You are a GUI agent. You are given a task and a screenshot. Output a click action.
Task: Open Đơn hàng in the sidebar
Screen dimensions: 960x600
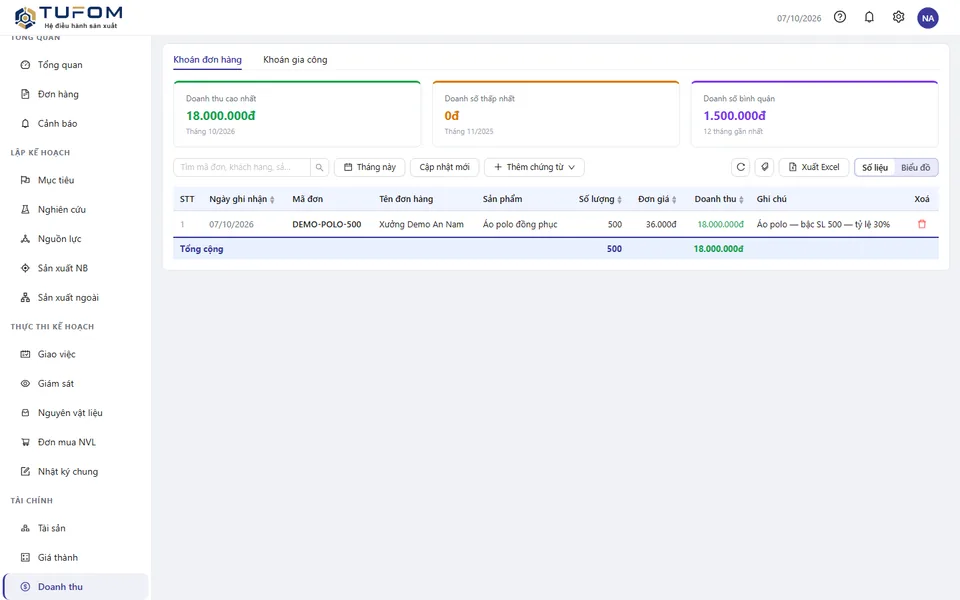[75, 94]
